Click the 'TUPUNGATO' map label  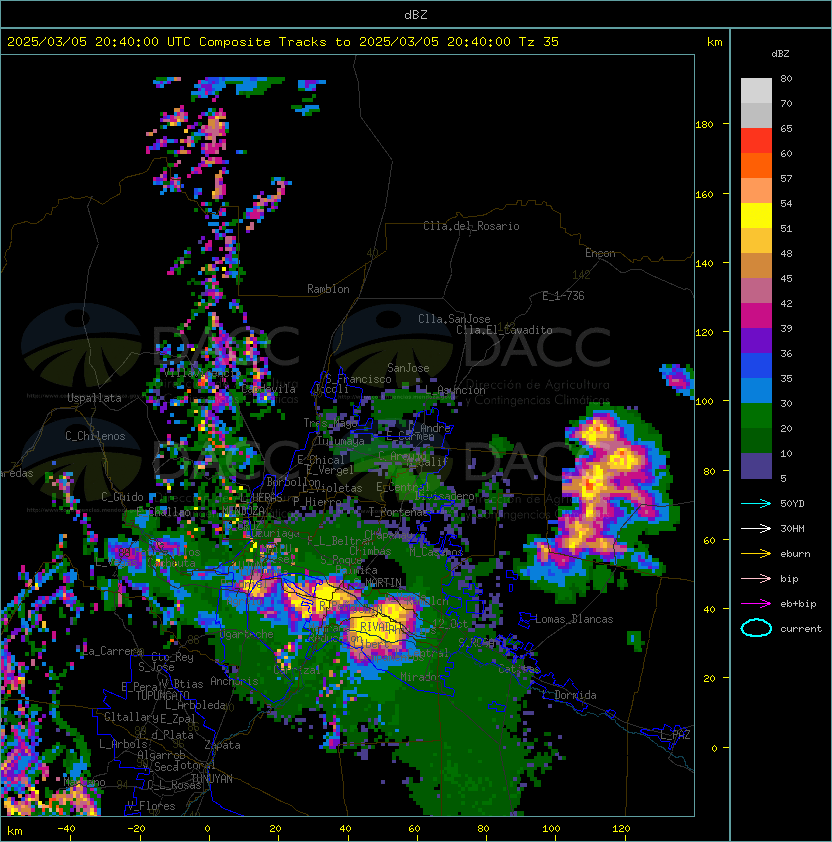162,695
